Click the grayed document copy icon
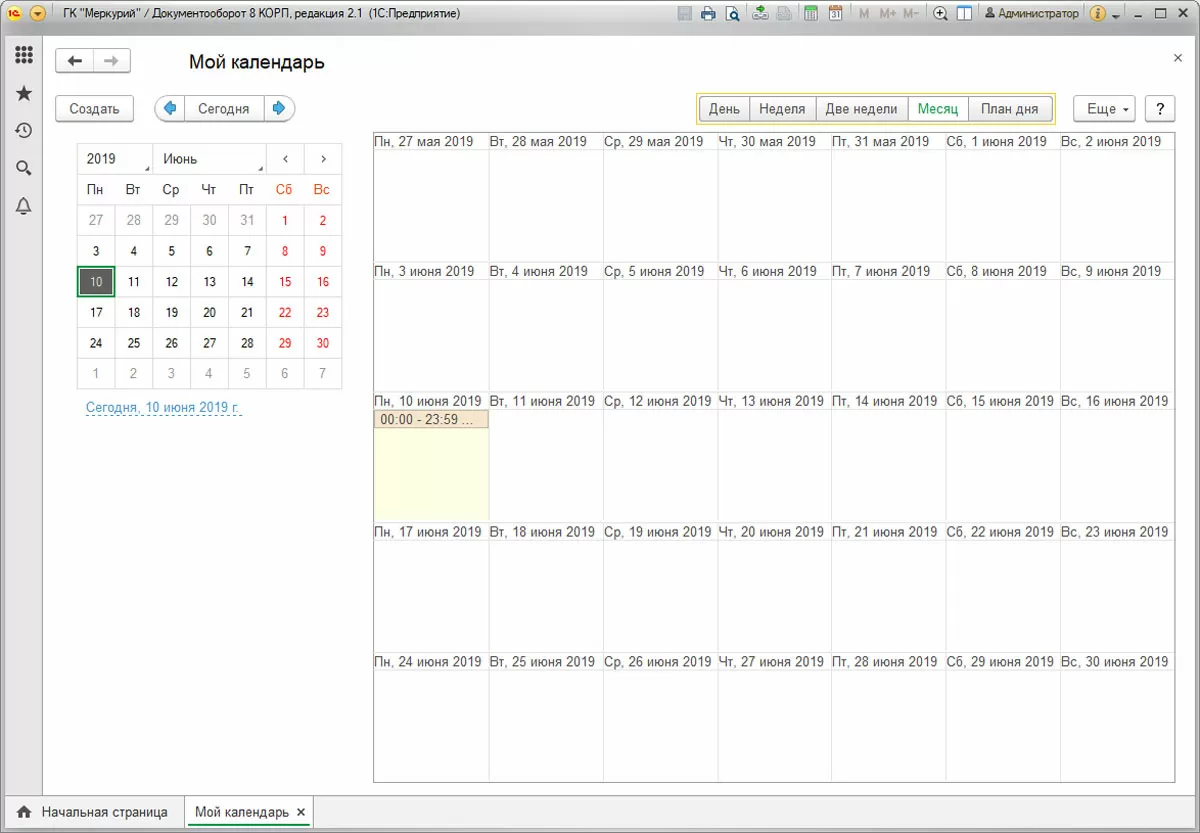Viewport: 1200px width, 833px height. pyautogui.click(x=785, y=14)
